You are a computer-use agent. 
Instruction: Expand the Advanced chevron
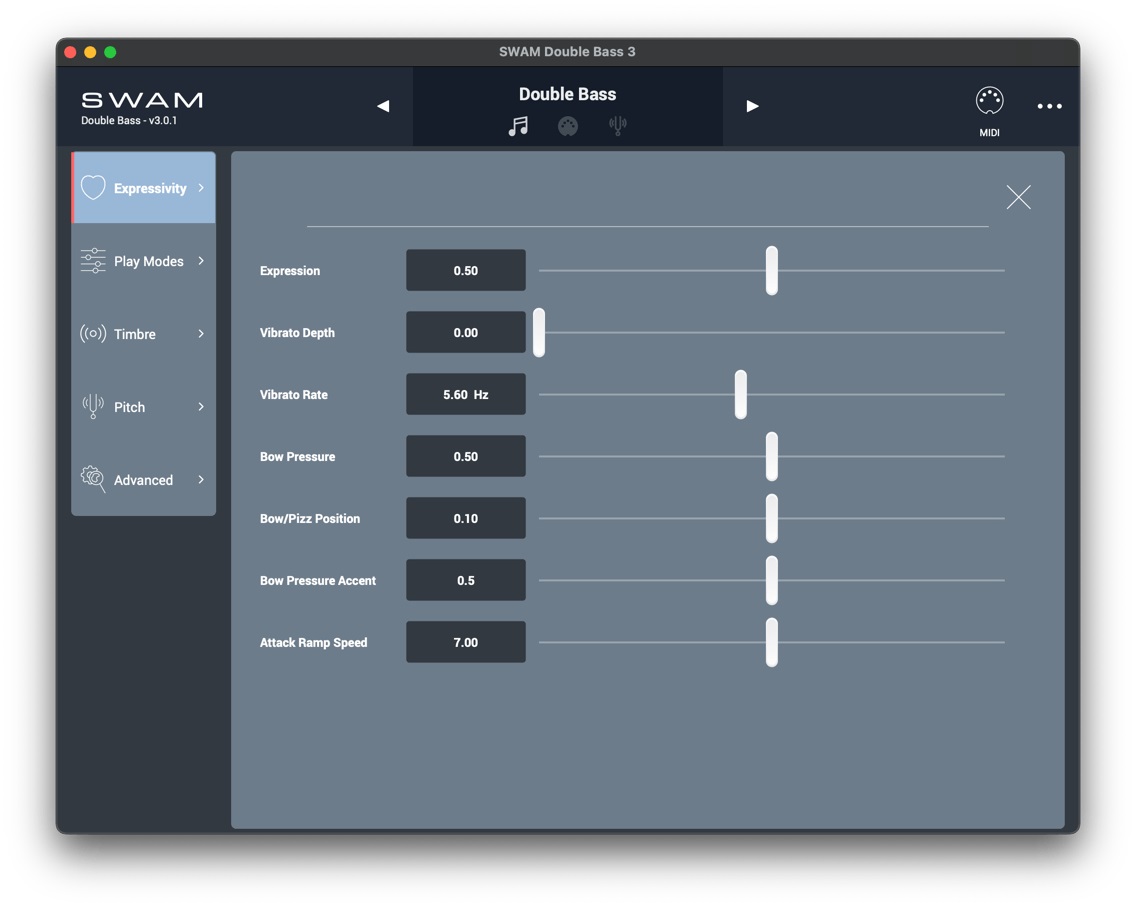[x=201, y=479]
